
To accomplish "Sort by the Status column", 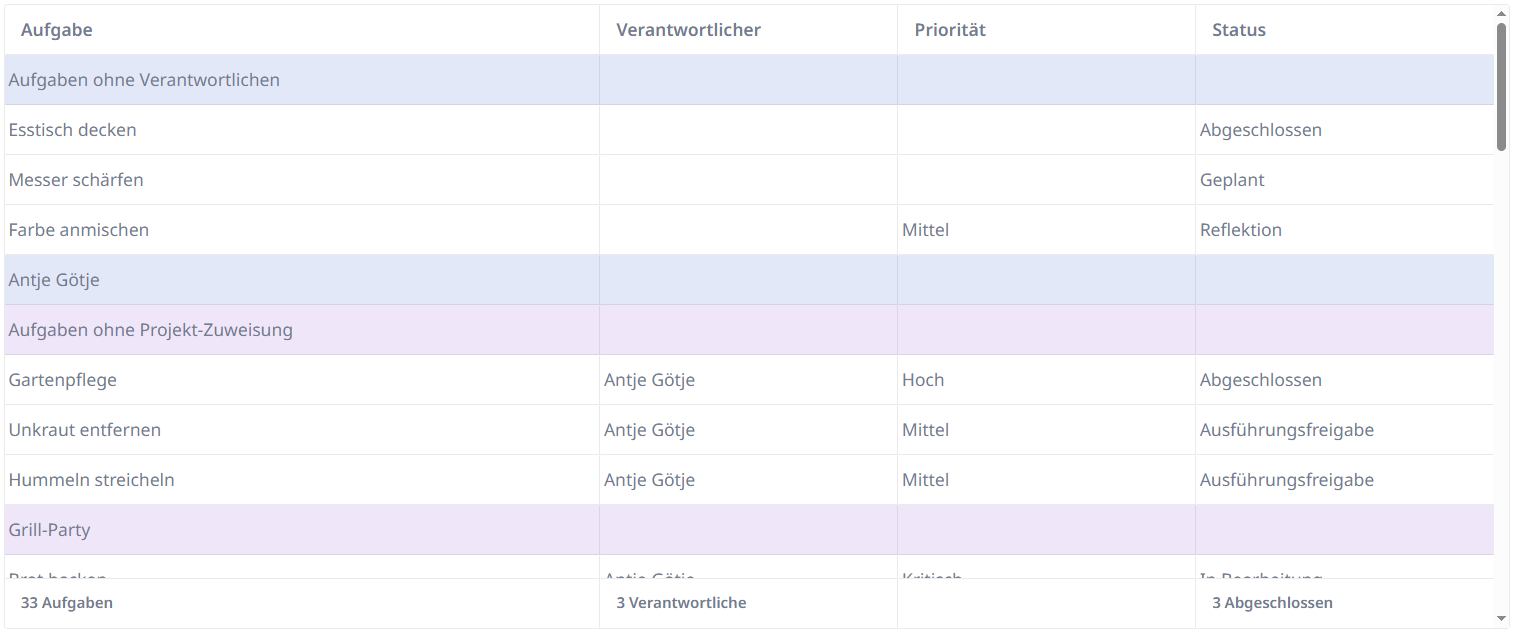I will pyautogui.click(x=1238, y=29).
